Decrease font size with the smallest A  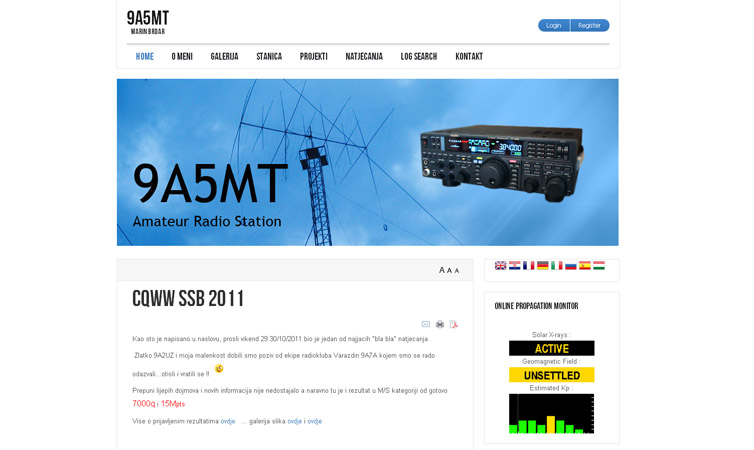[457, 271]
